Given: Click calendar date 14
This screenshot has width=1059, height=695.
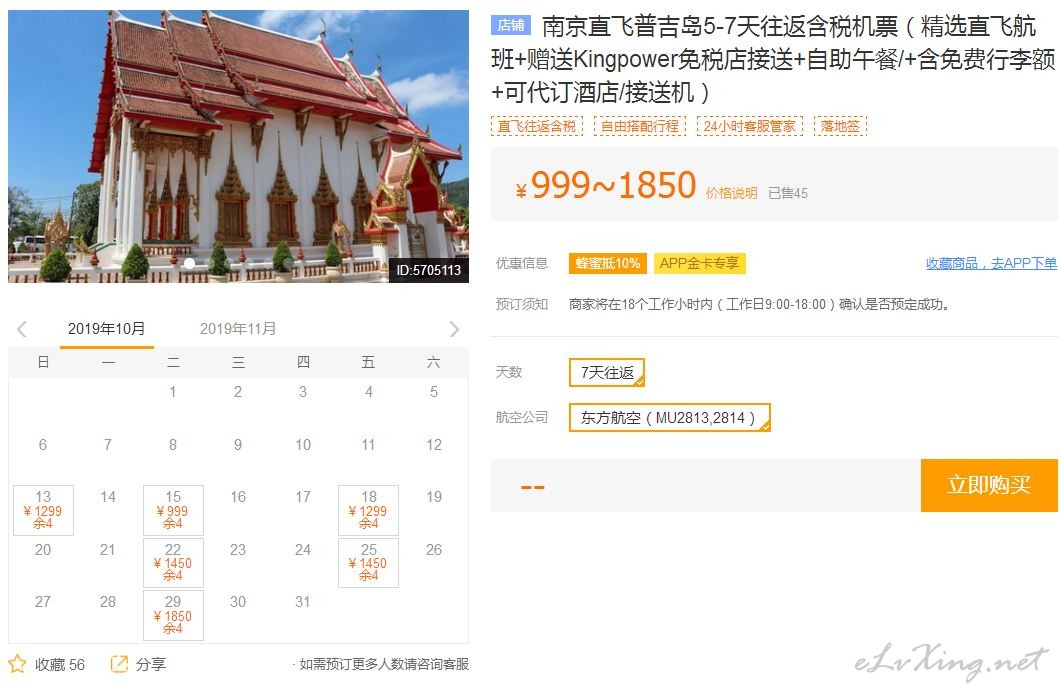Looking at the screenshot, I should pos(108,497).
